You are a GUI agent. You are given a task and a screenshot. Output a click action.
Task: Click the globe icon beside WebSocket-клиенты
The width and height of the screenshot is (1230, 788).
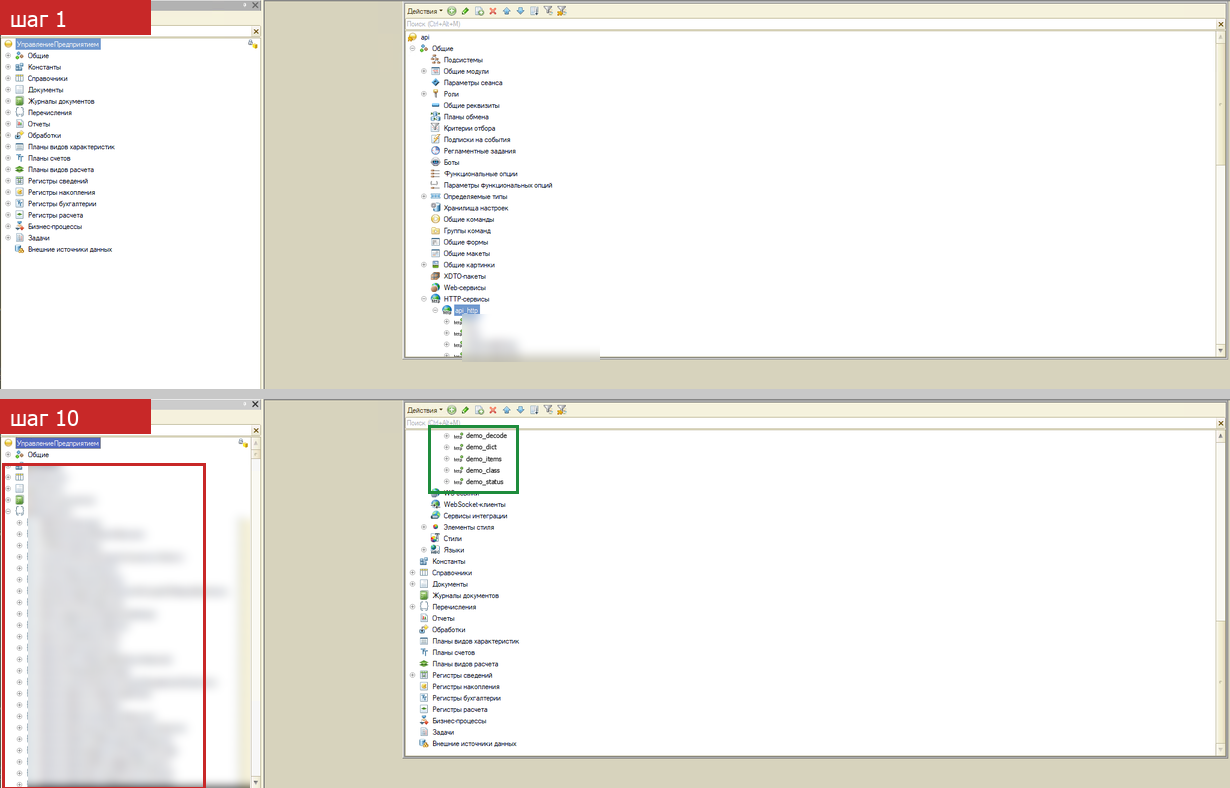pyautogui.click(x=435, y=504)
